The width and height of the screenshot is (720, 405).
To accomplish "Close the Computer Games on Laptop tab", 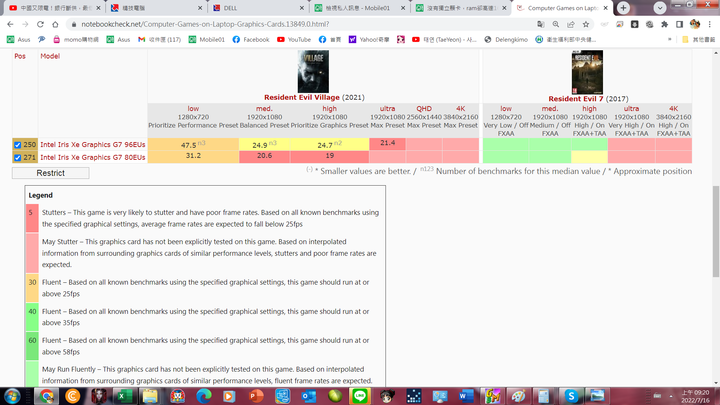I will [x=606, y=8].
